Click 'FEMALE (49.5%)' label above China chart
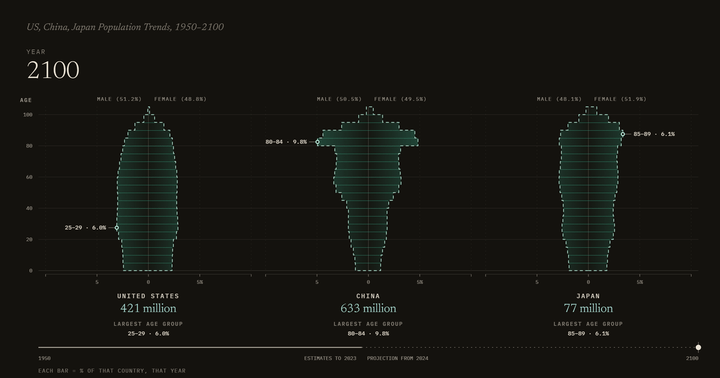This screenshot has height=378, width=720. [x=400, y=99]
